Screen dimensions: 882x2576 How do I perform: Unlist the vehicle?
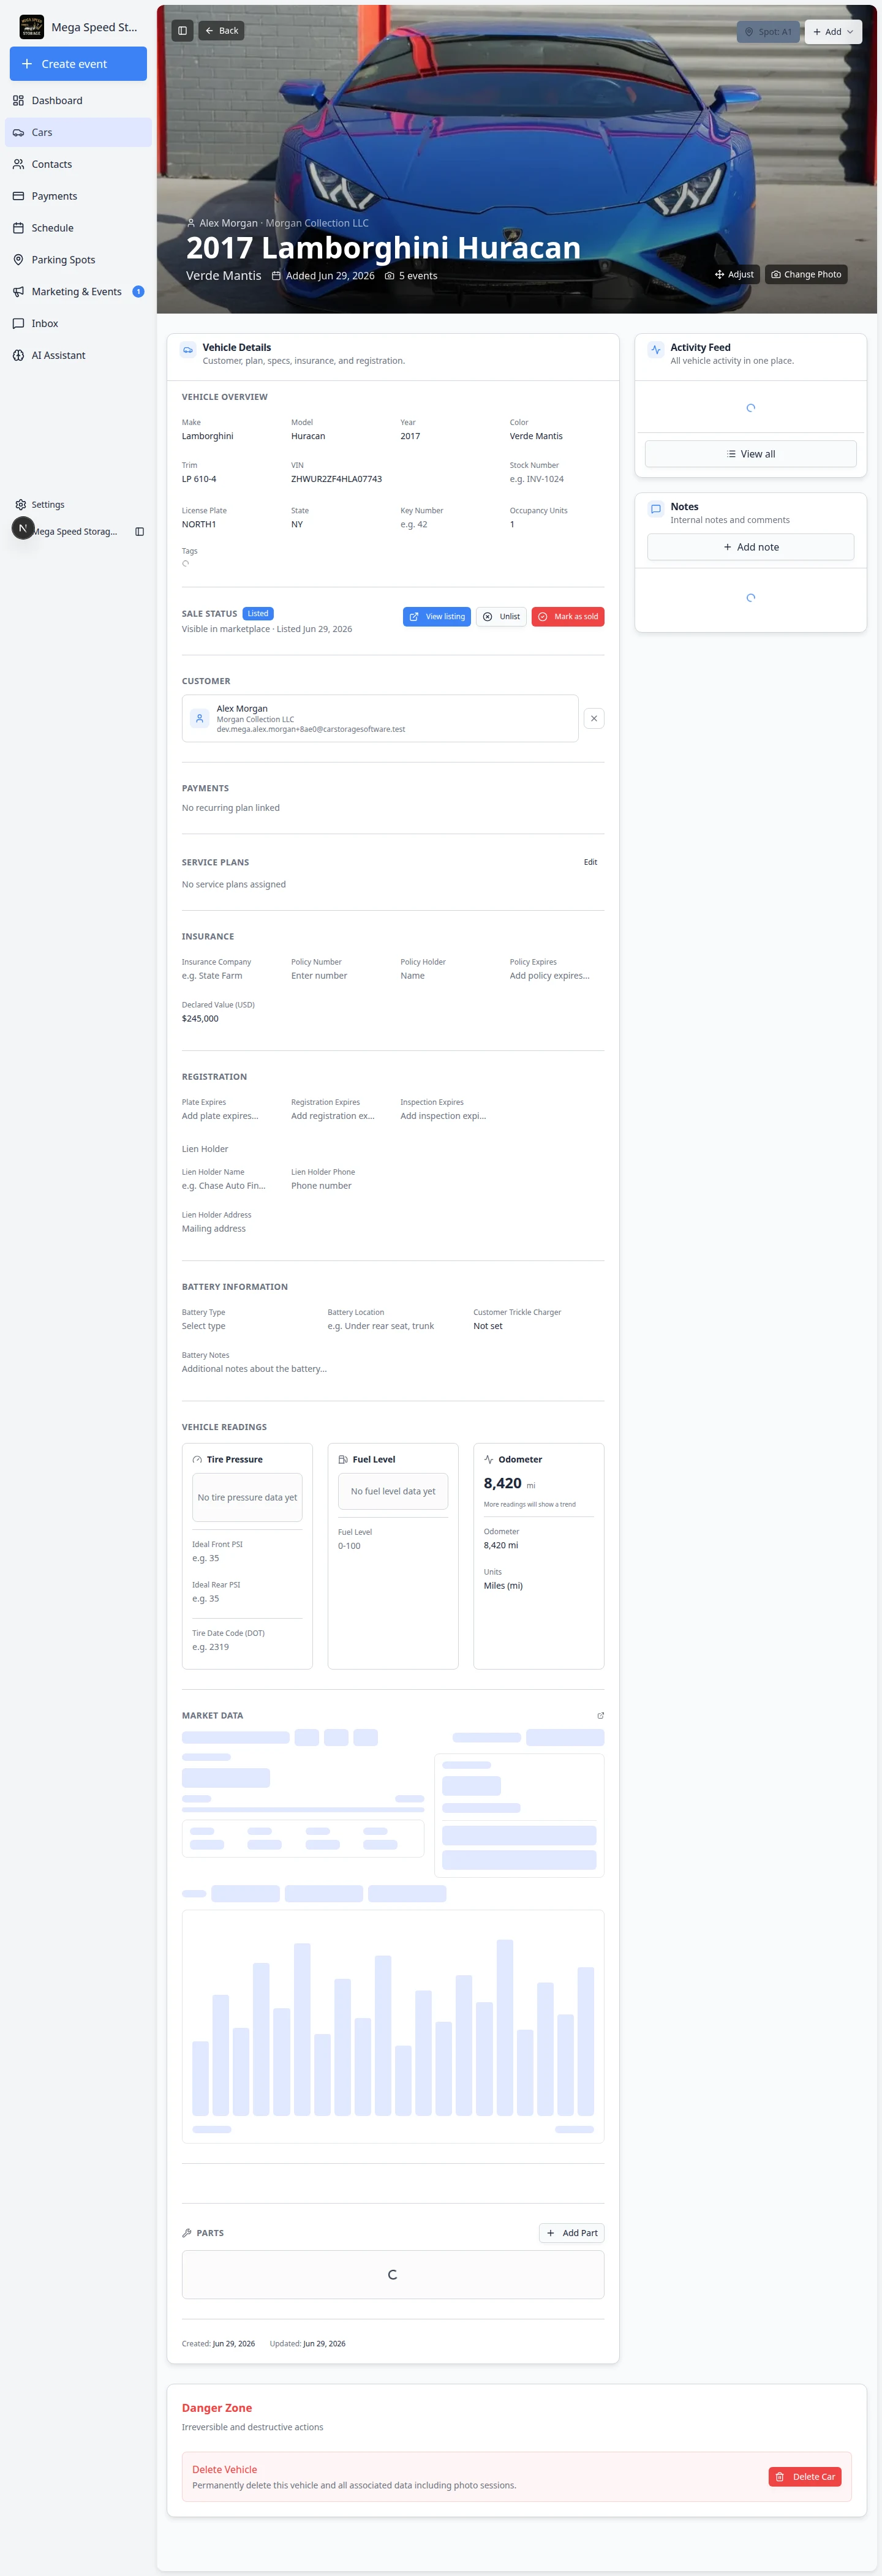tap(501, 617)
